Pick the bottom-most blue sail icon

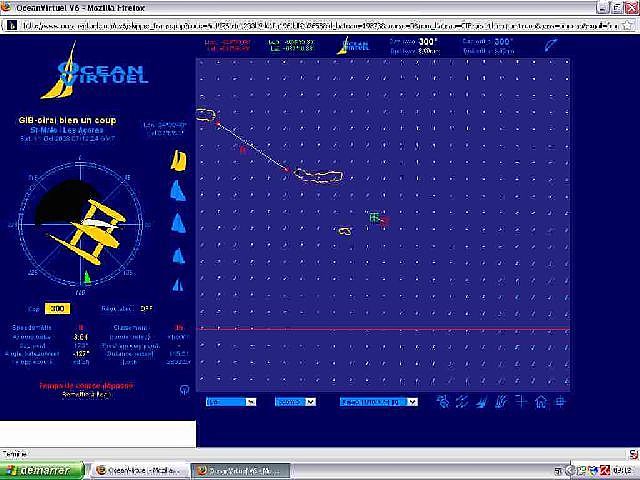click(x=180, y=288)
